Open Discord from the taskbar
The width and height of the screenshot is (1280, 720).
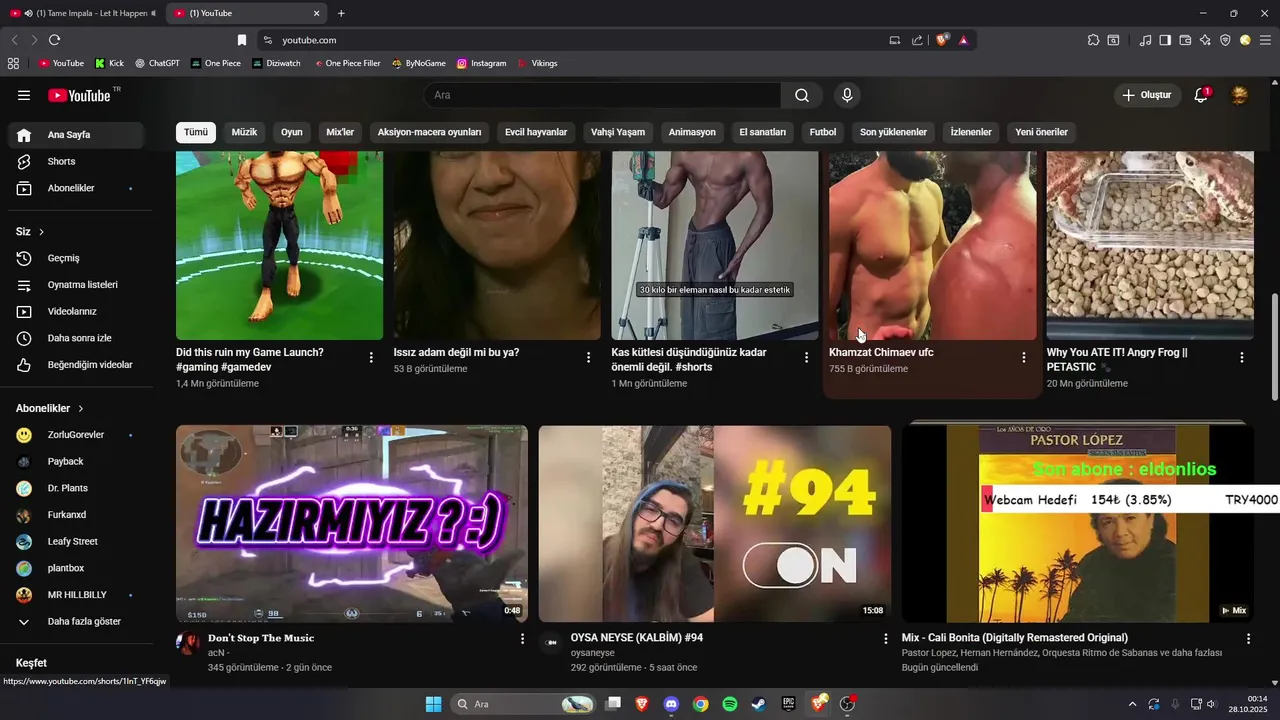coord(671,704)
